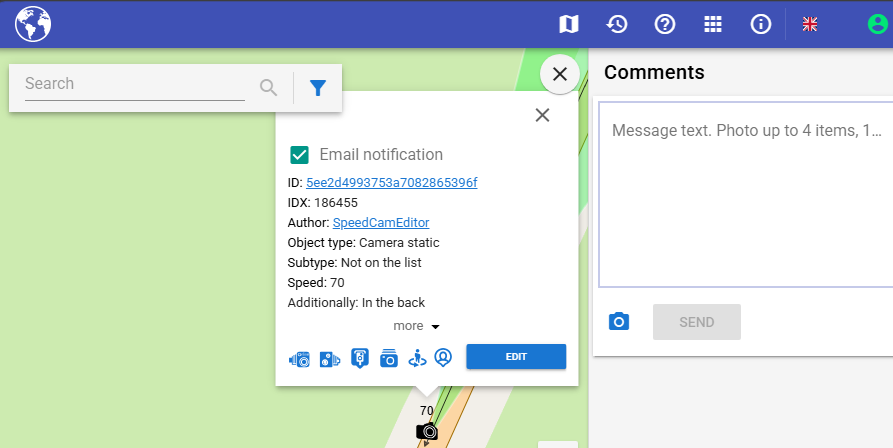Screen dimensions: 893x448
Task: Click the 'IDX: 186455' text
Action: click(x=322, y=203)
